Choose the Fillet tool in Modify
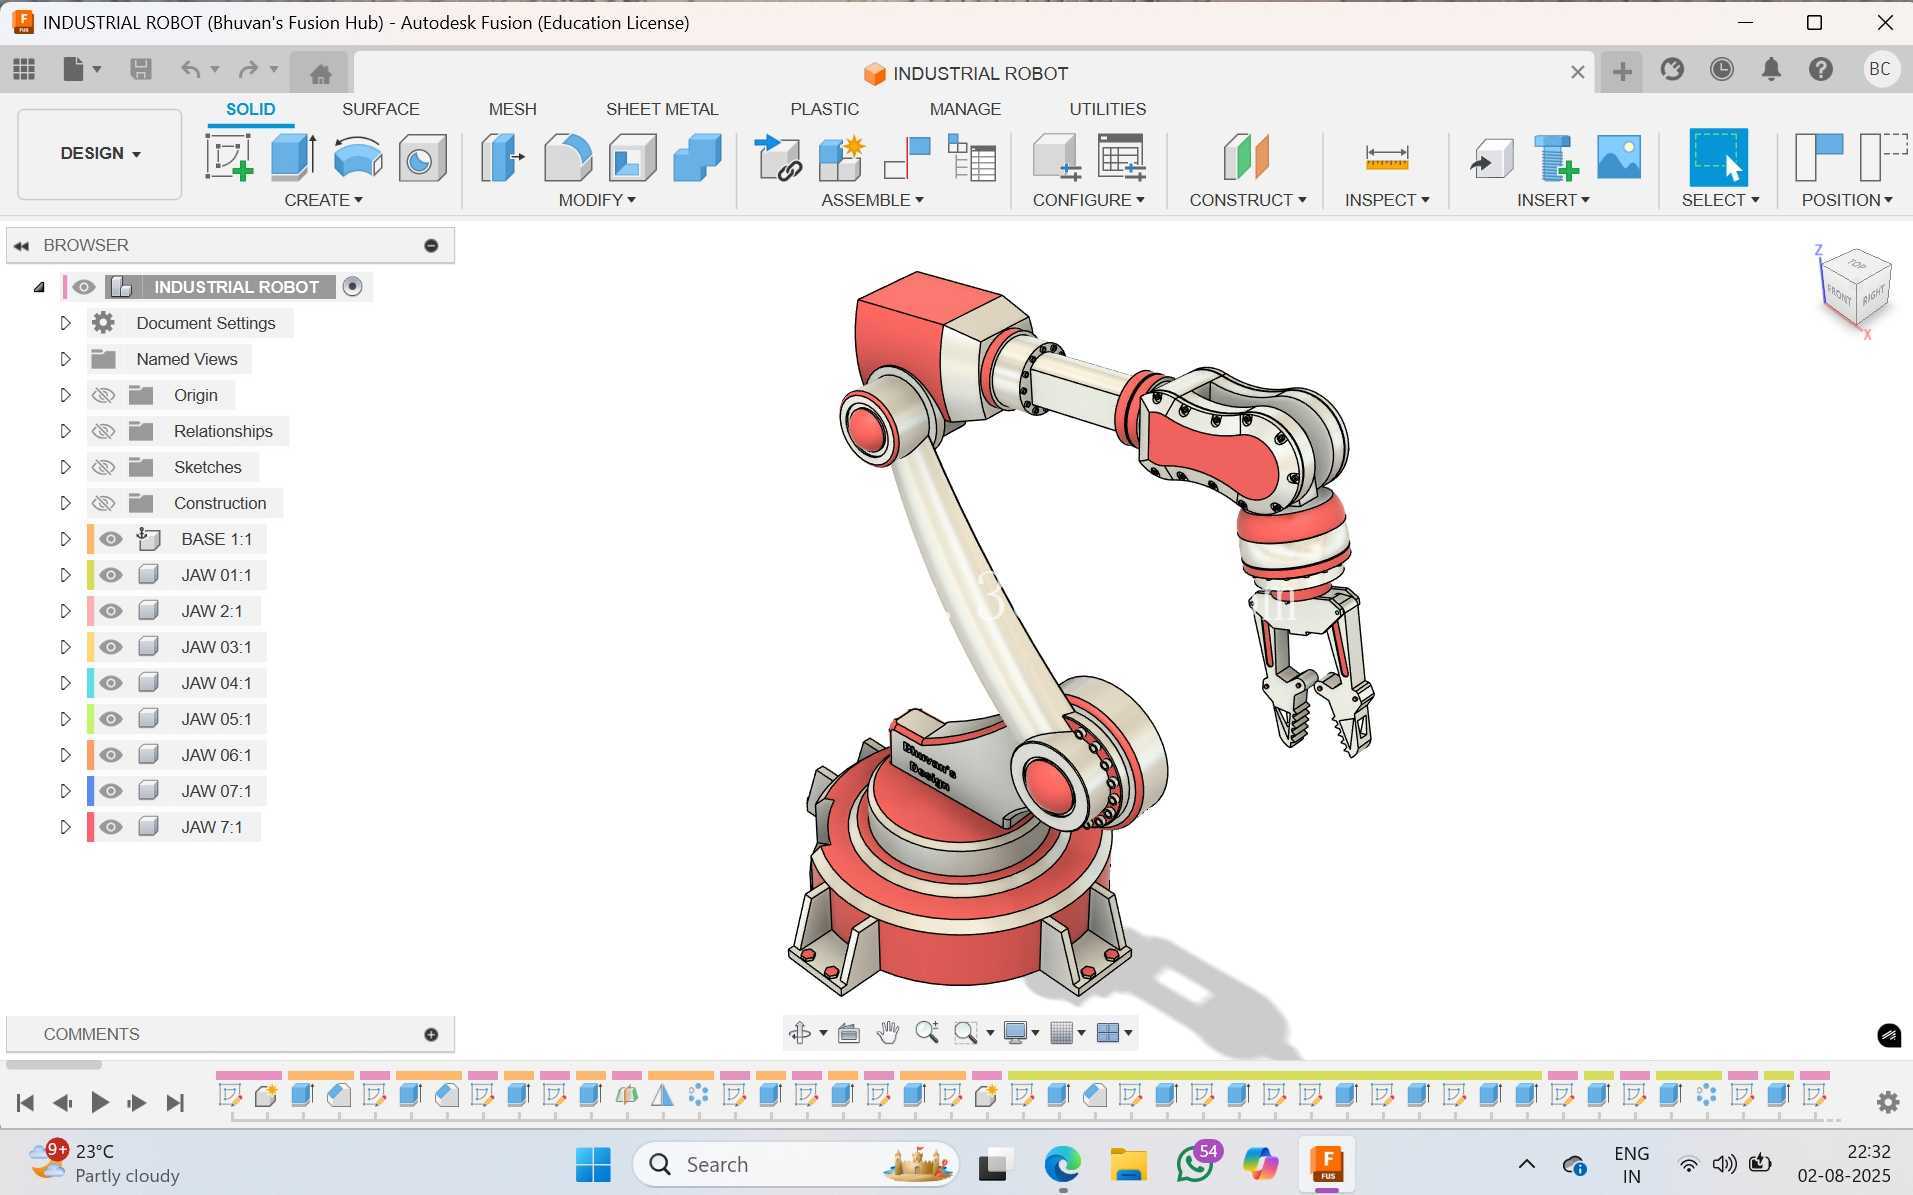Viewport: 1913px width, 1195px height. 568,158
